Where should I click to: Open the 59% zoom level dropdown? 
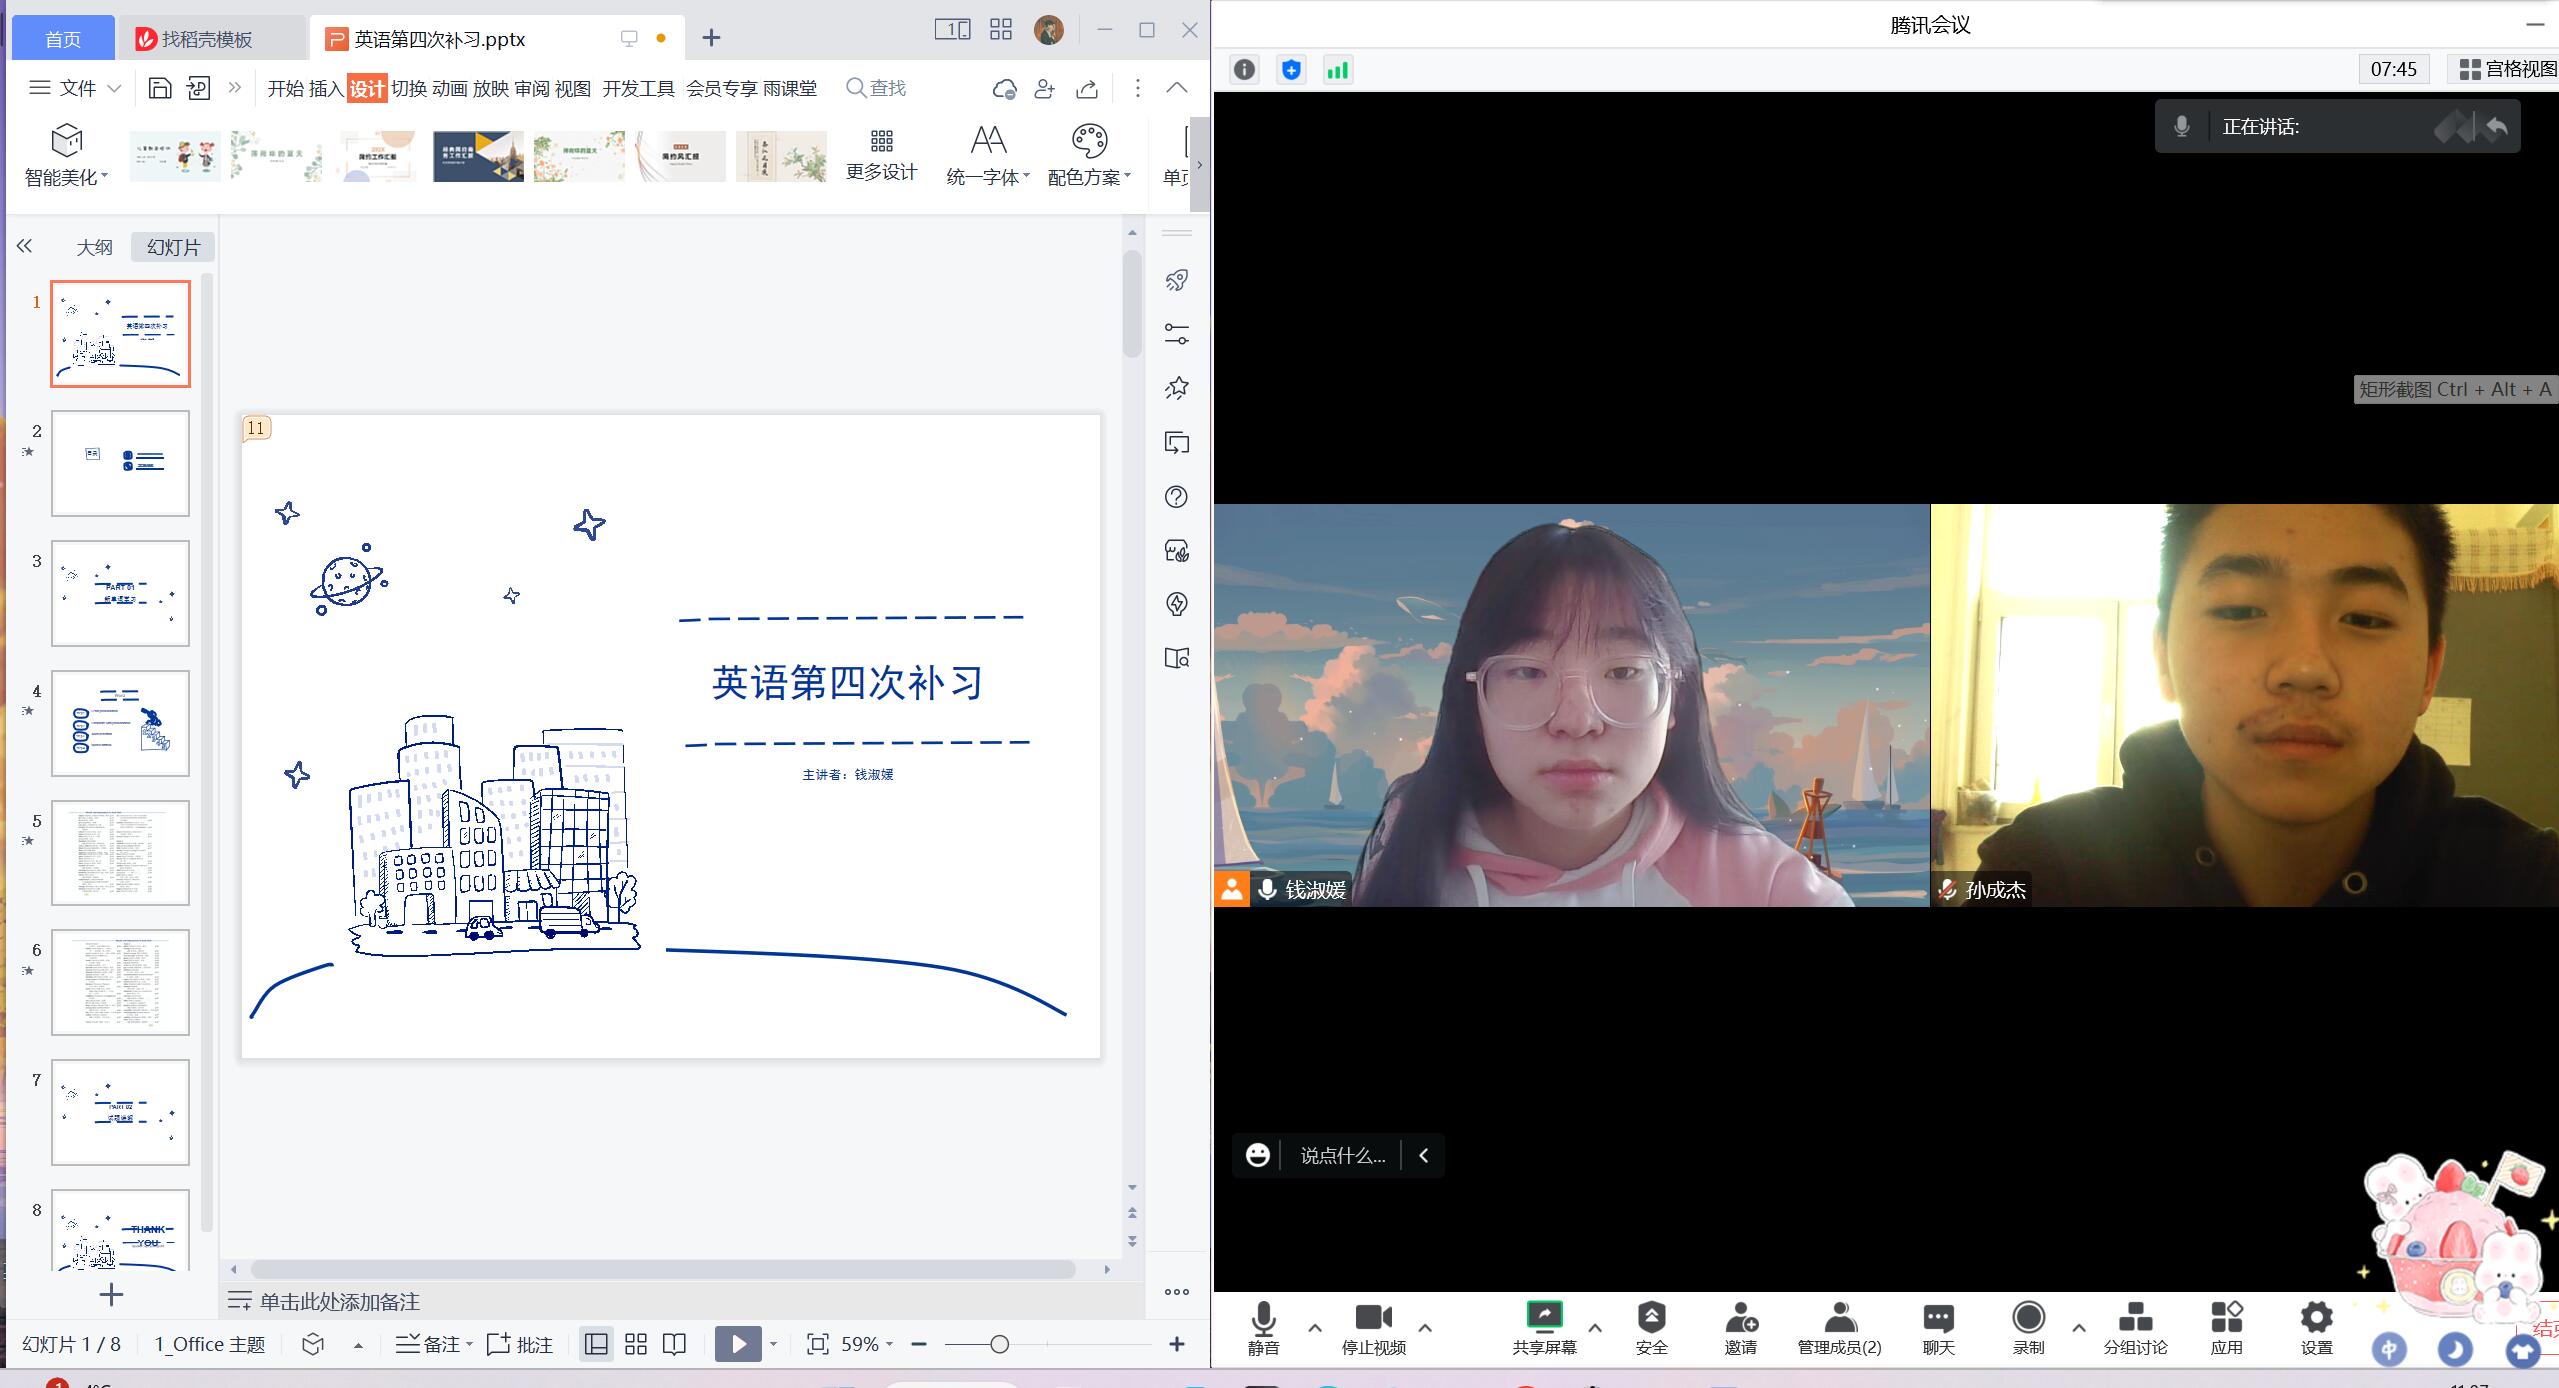866,1344
